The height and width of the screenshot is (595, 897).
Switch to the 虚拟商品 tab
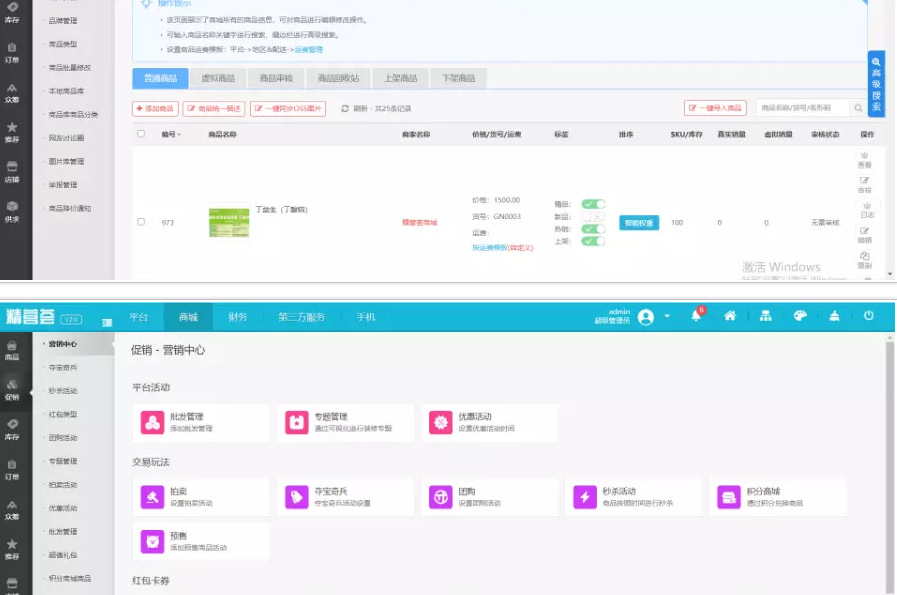(218, 78)
